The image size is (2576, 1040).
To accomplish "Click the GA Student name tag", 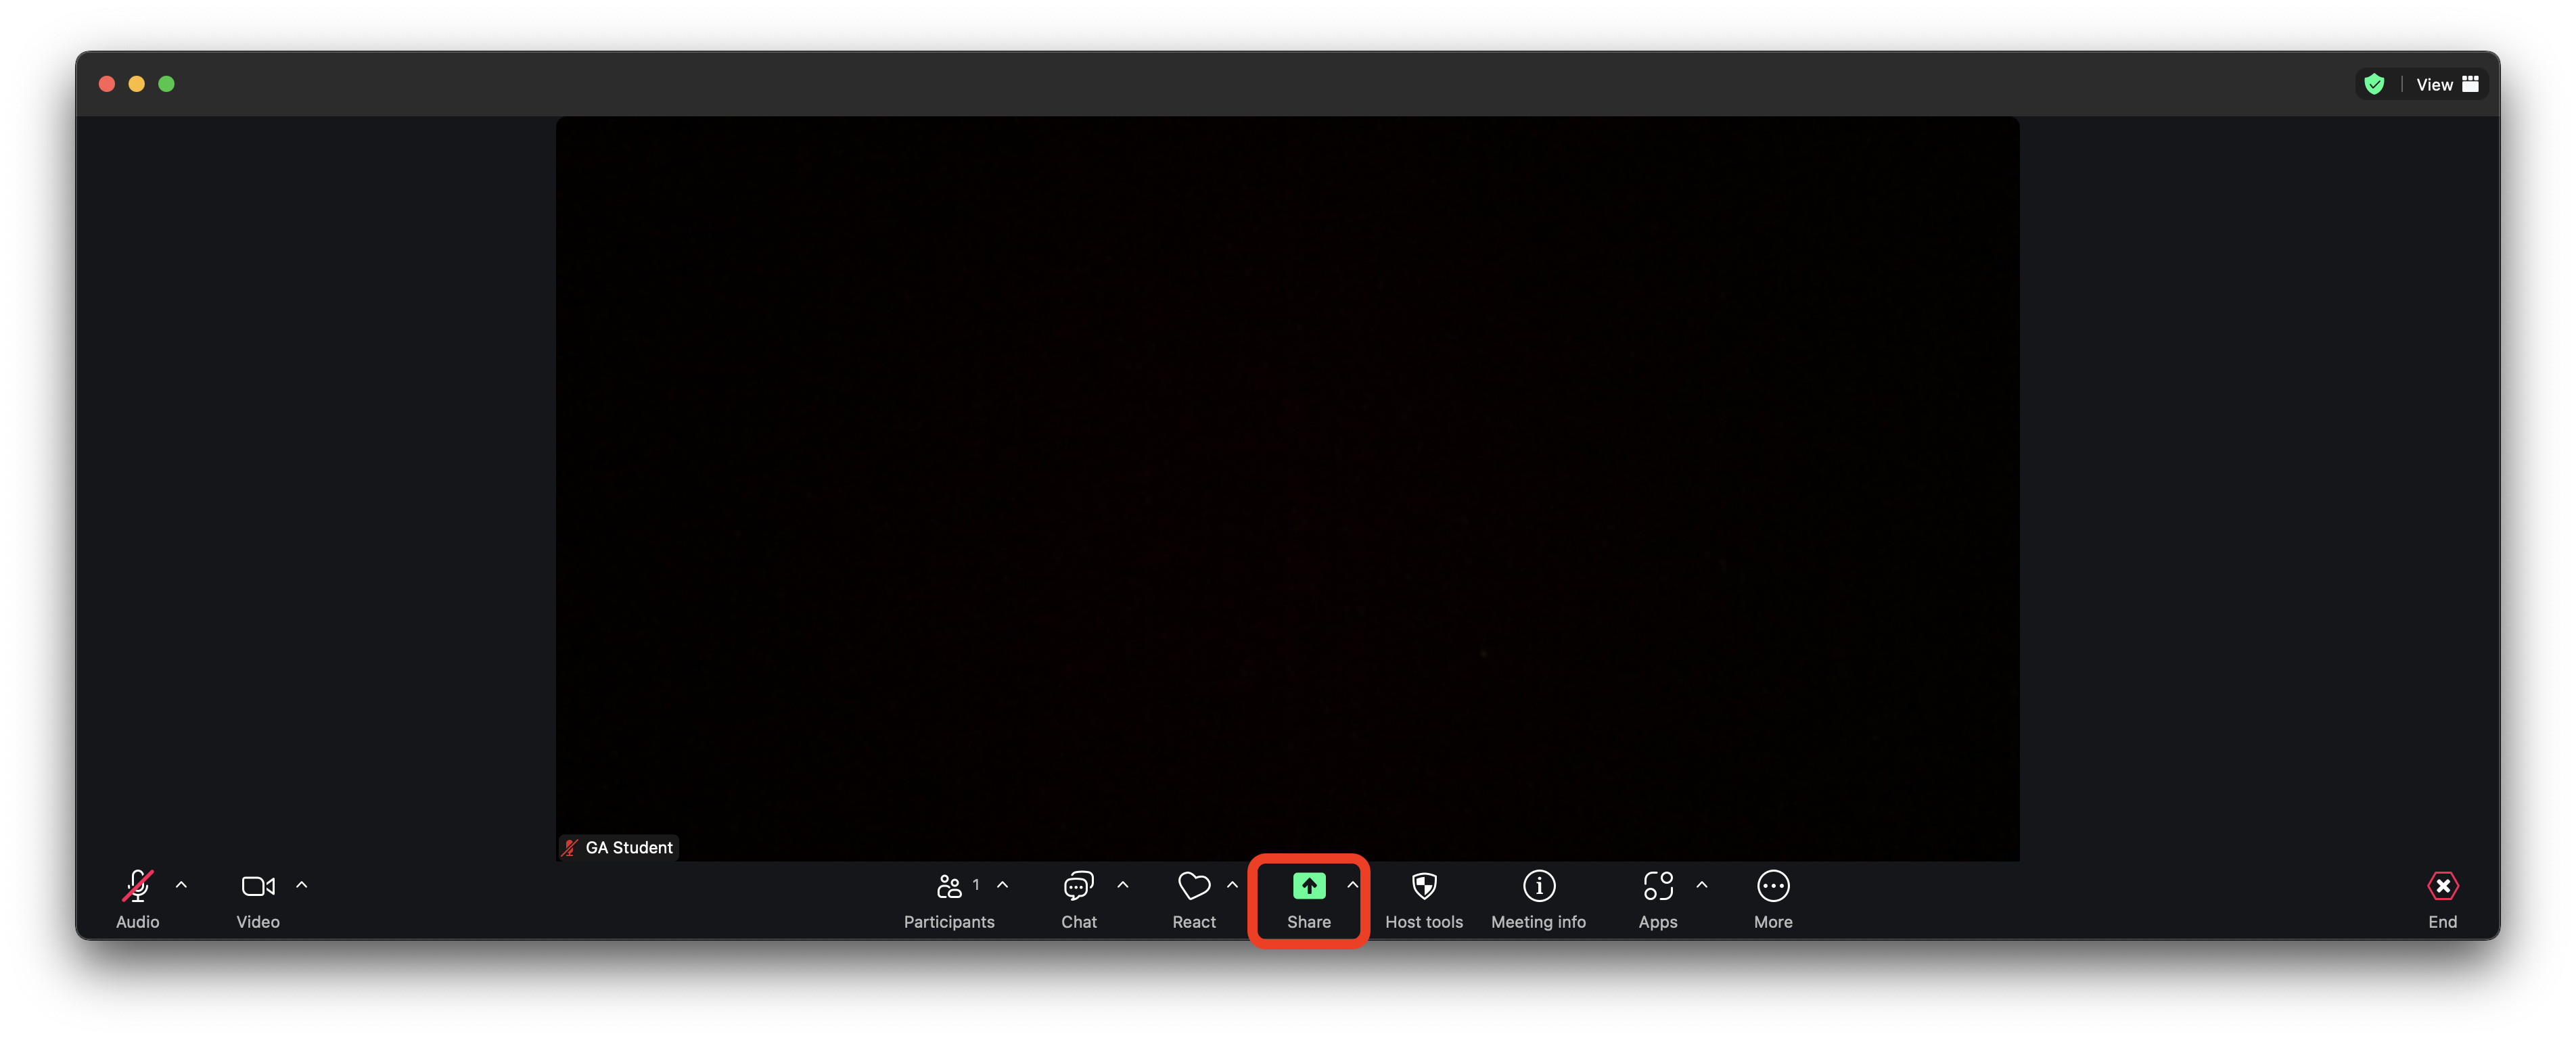I will [x=618, y=847].
